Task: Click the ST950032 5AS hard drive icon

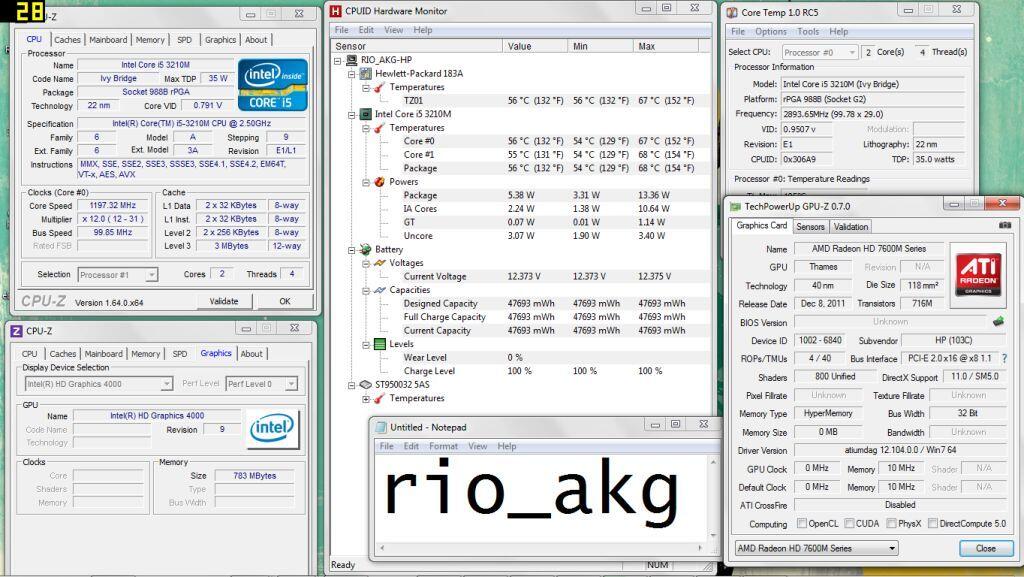Action: coord(366,384)
